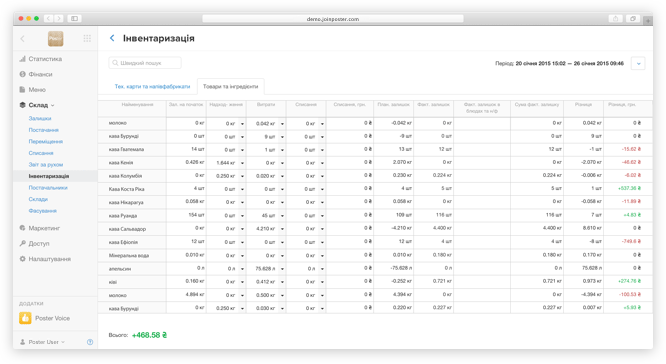Click the browser back button

tap(48, 18)
